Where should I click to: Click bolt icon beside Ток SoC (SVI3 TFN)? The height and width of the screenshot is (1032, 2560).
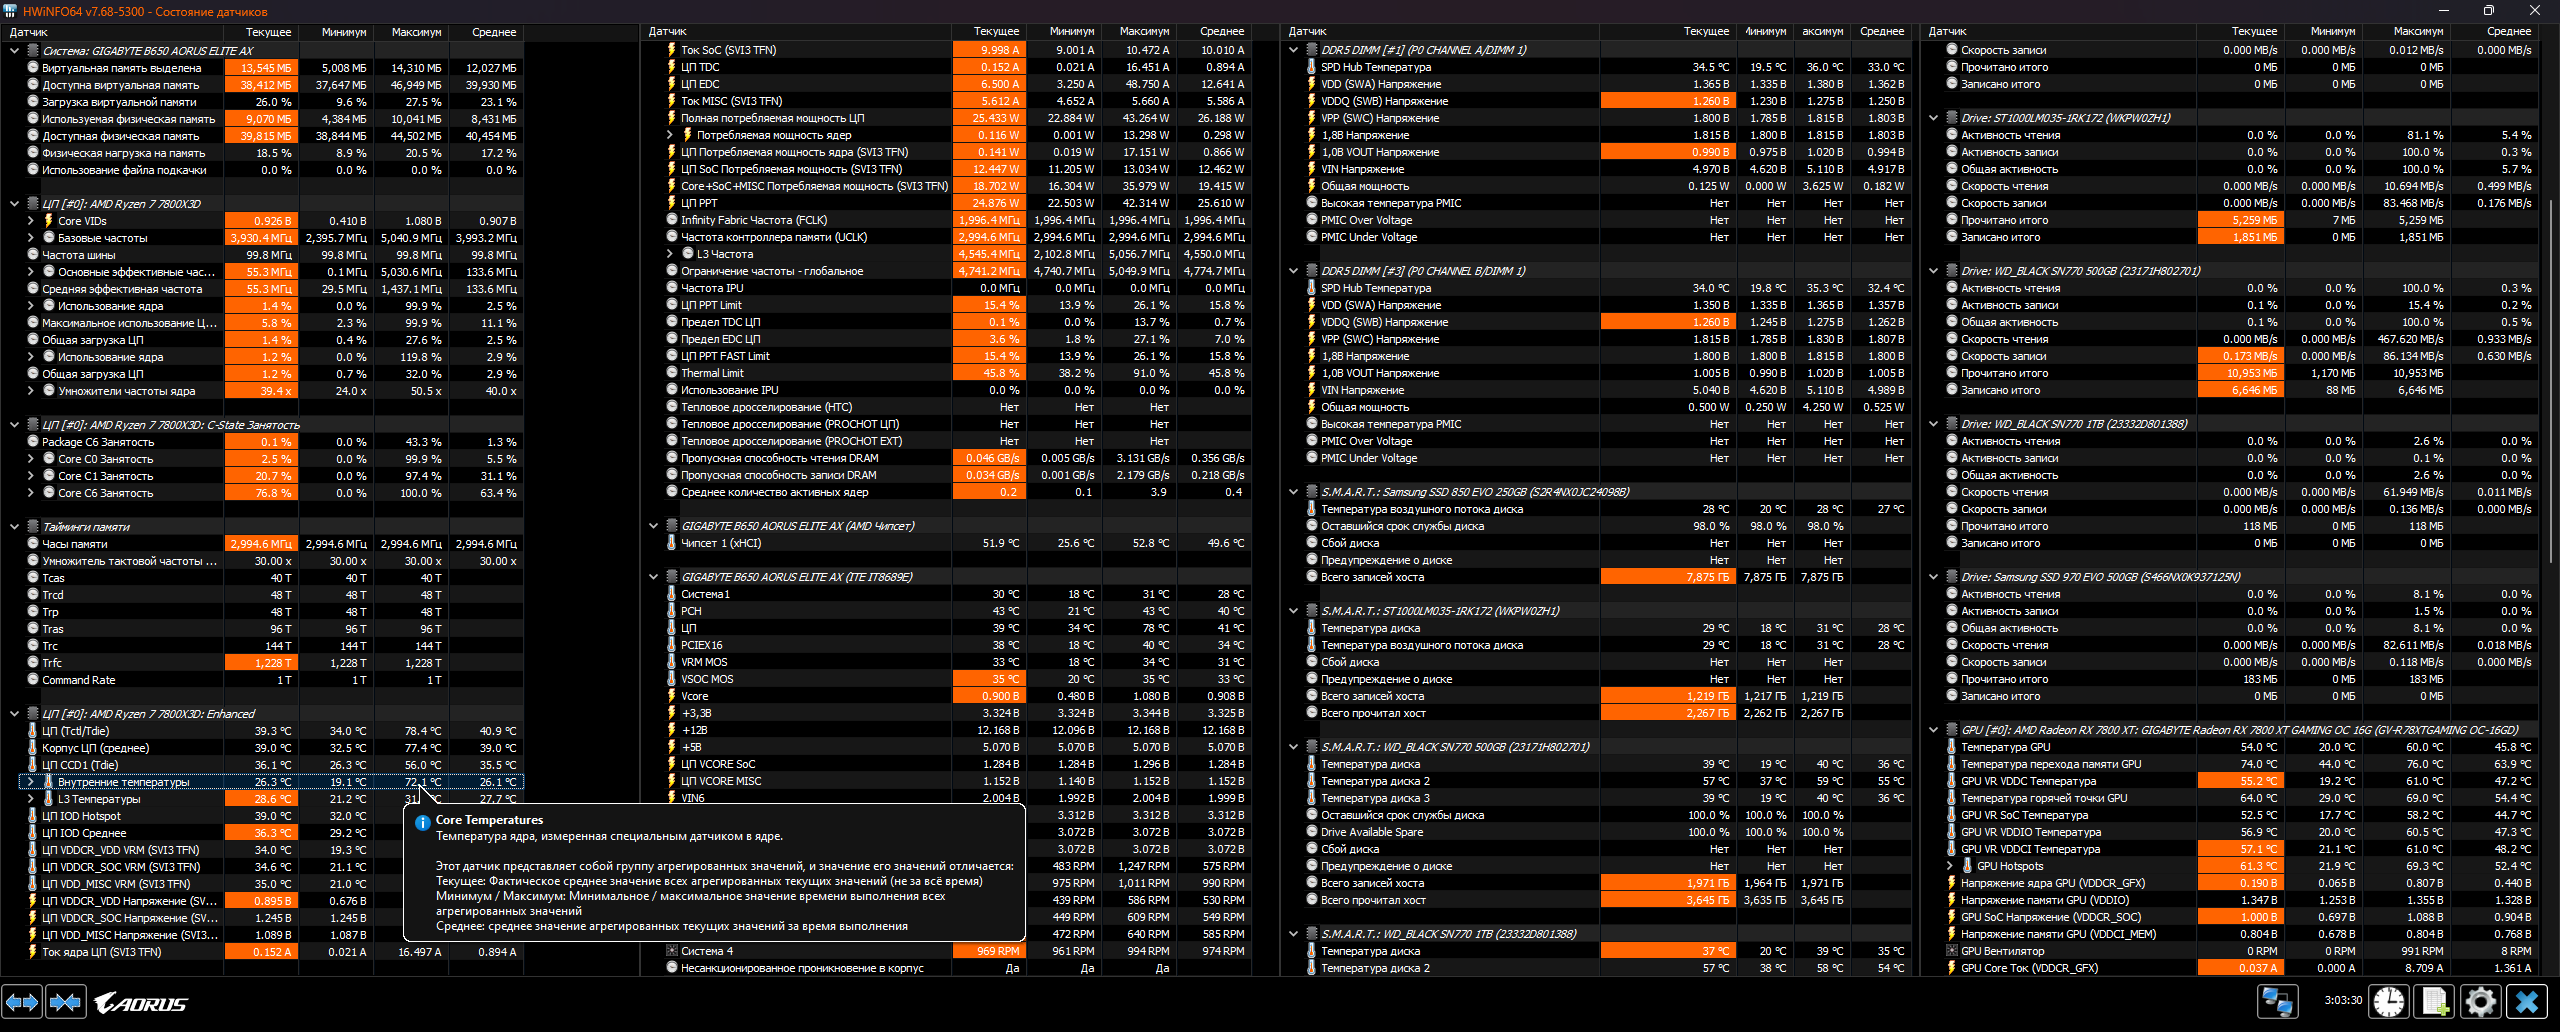[672, 50]
